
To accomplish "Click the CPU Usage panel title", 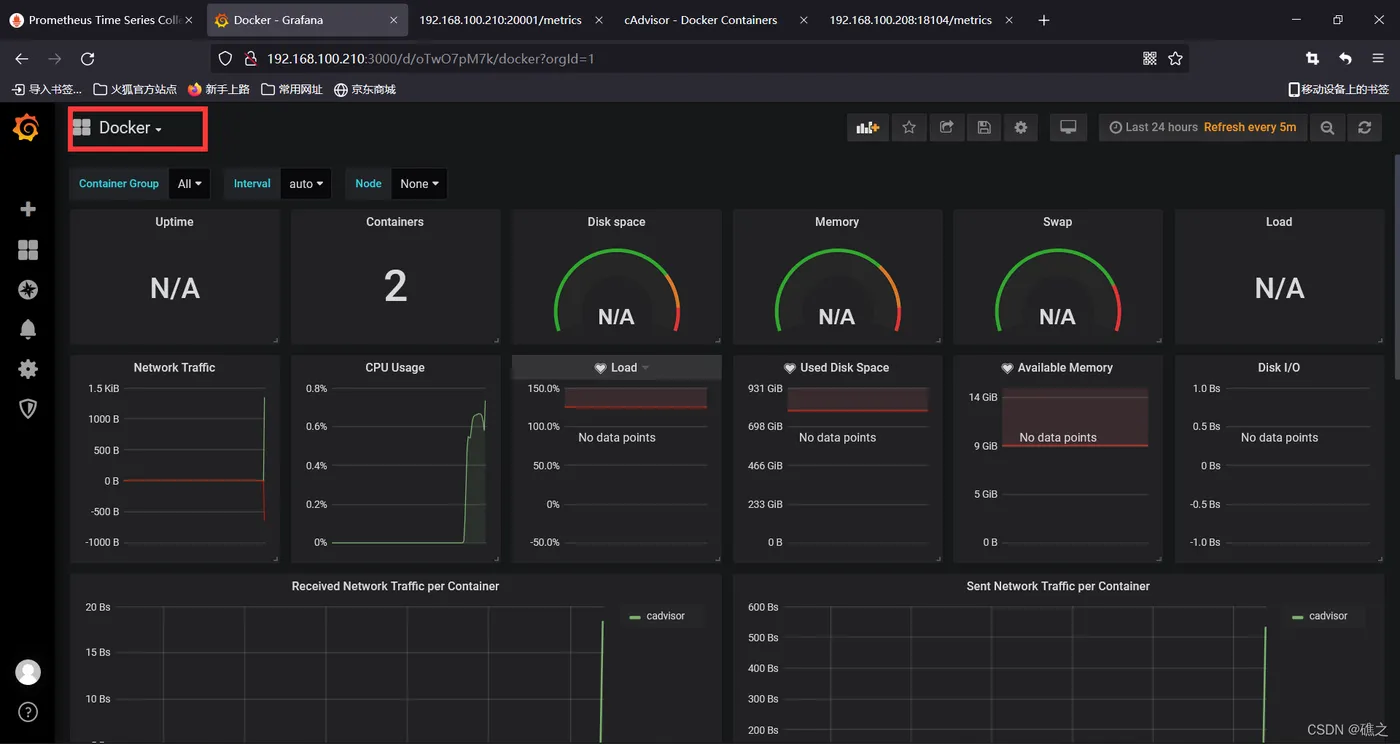I will [395, 368].
